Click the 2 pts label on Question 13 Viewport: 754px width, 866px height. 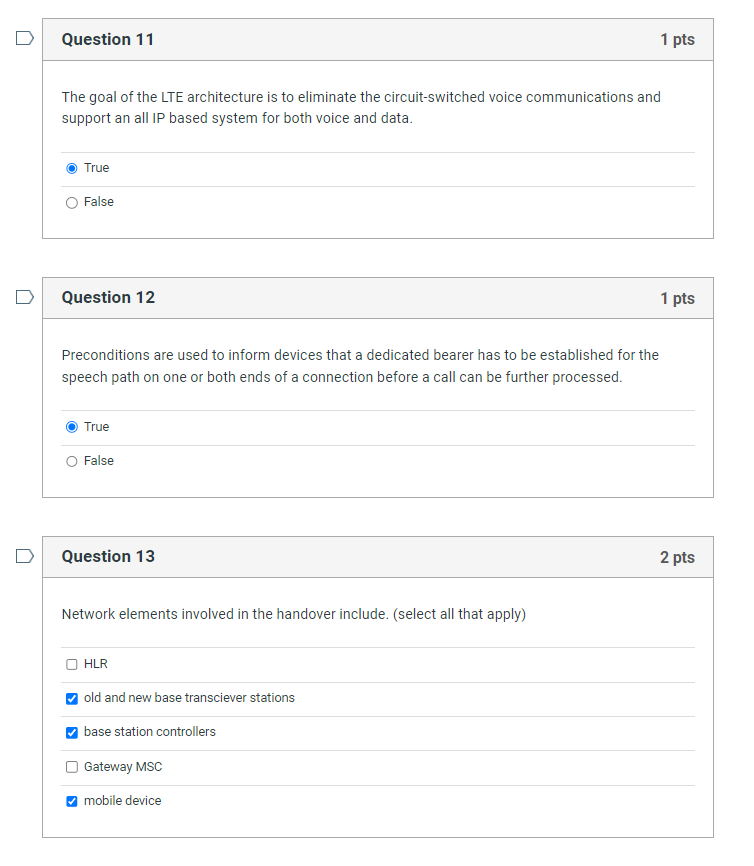point(677,557)
